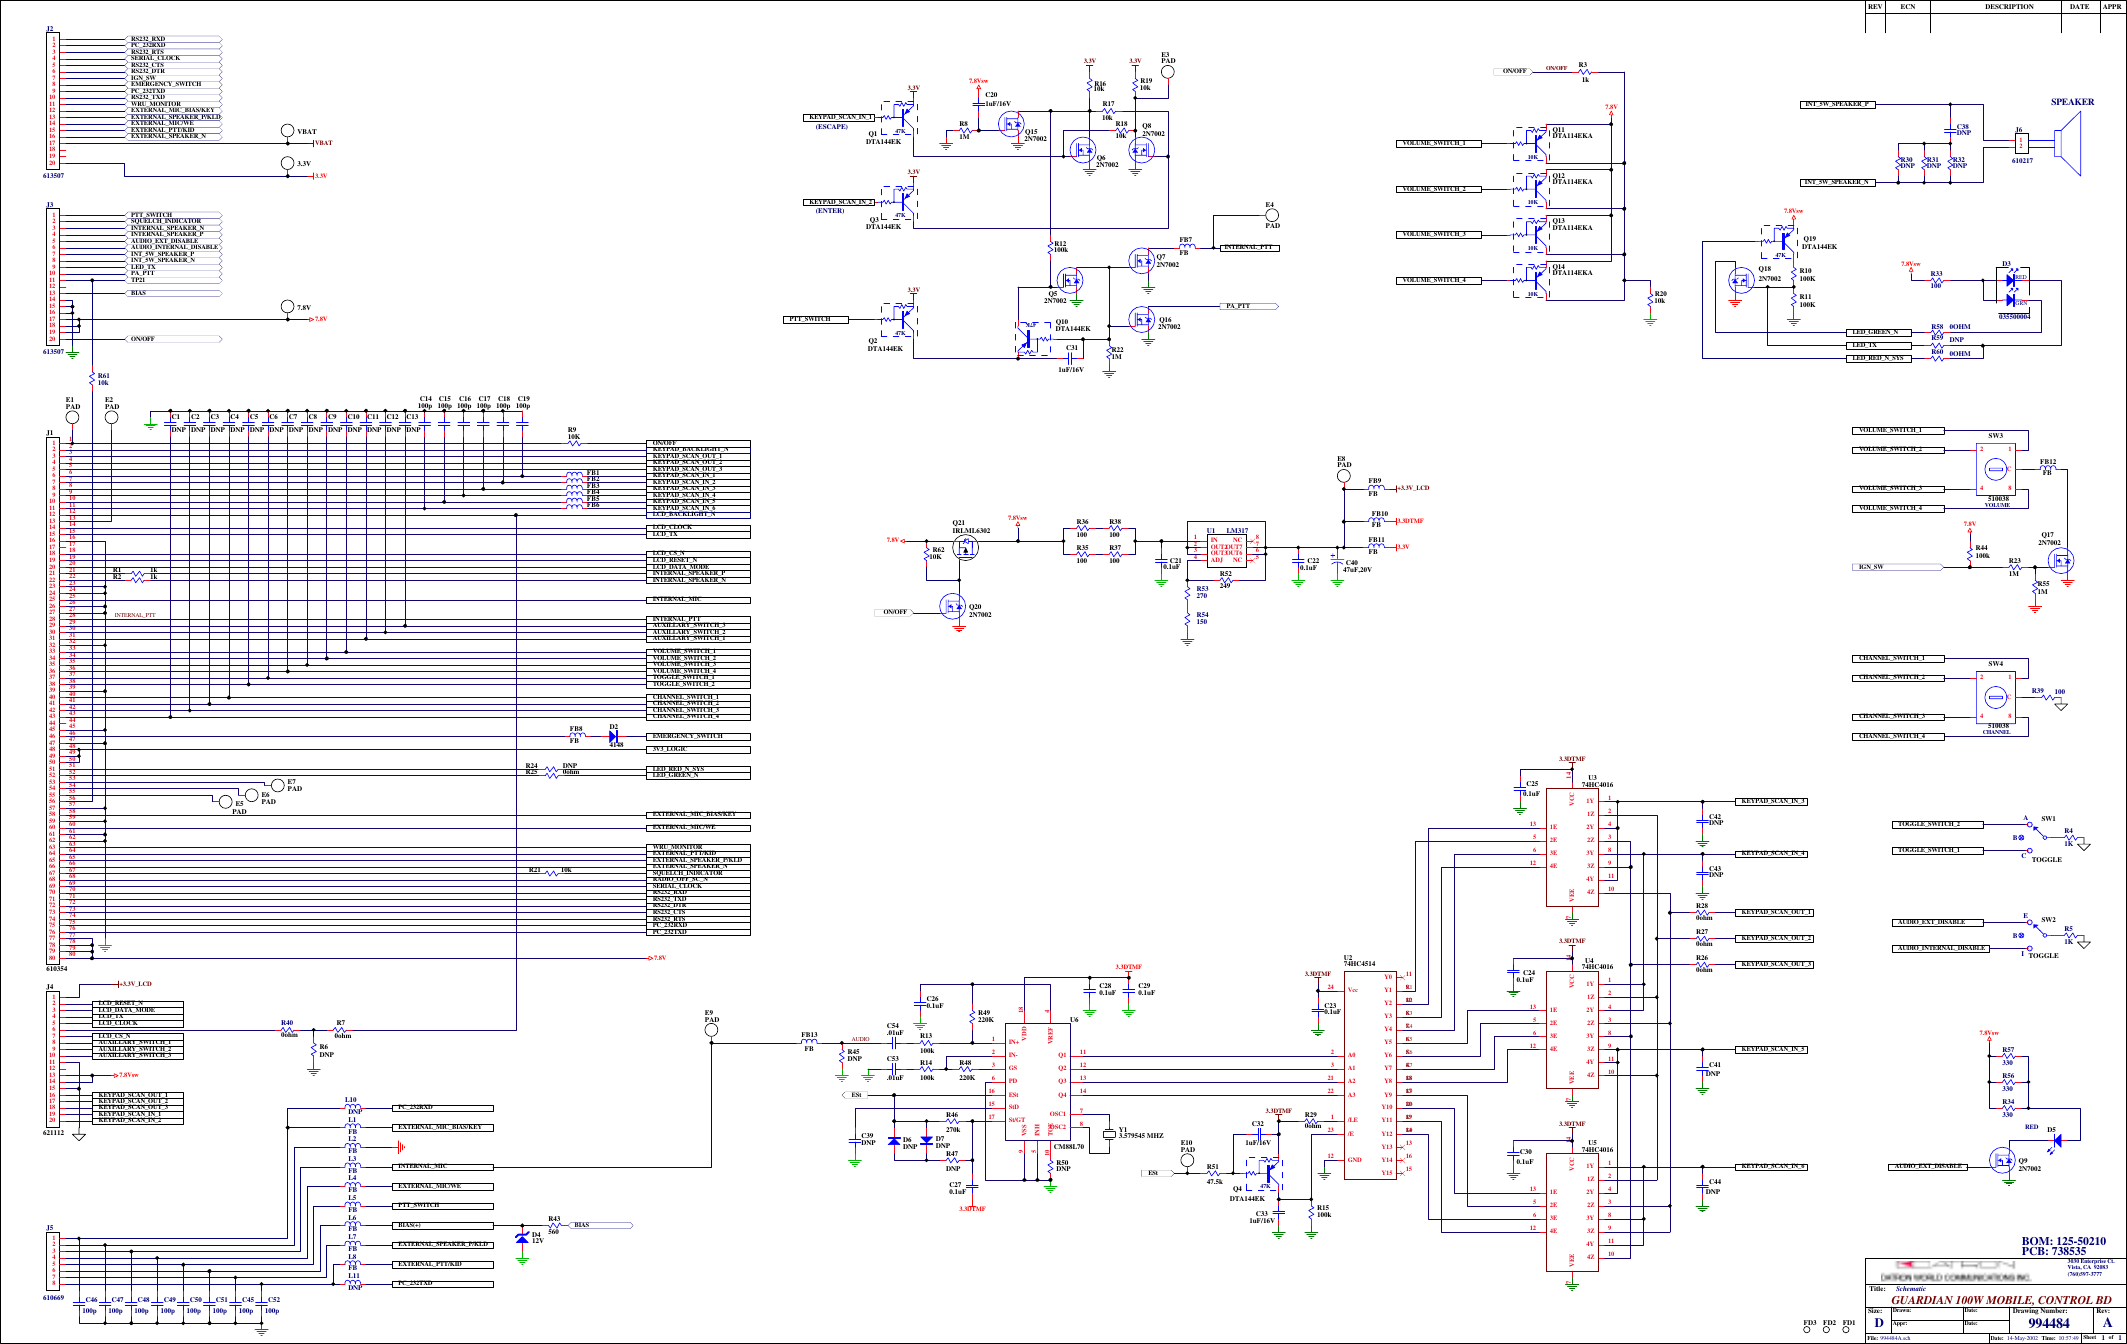Select the PCB: 738535 text
Viewport: 2127px width, 1344px height.
coord(2054,1251)
